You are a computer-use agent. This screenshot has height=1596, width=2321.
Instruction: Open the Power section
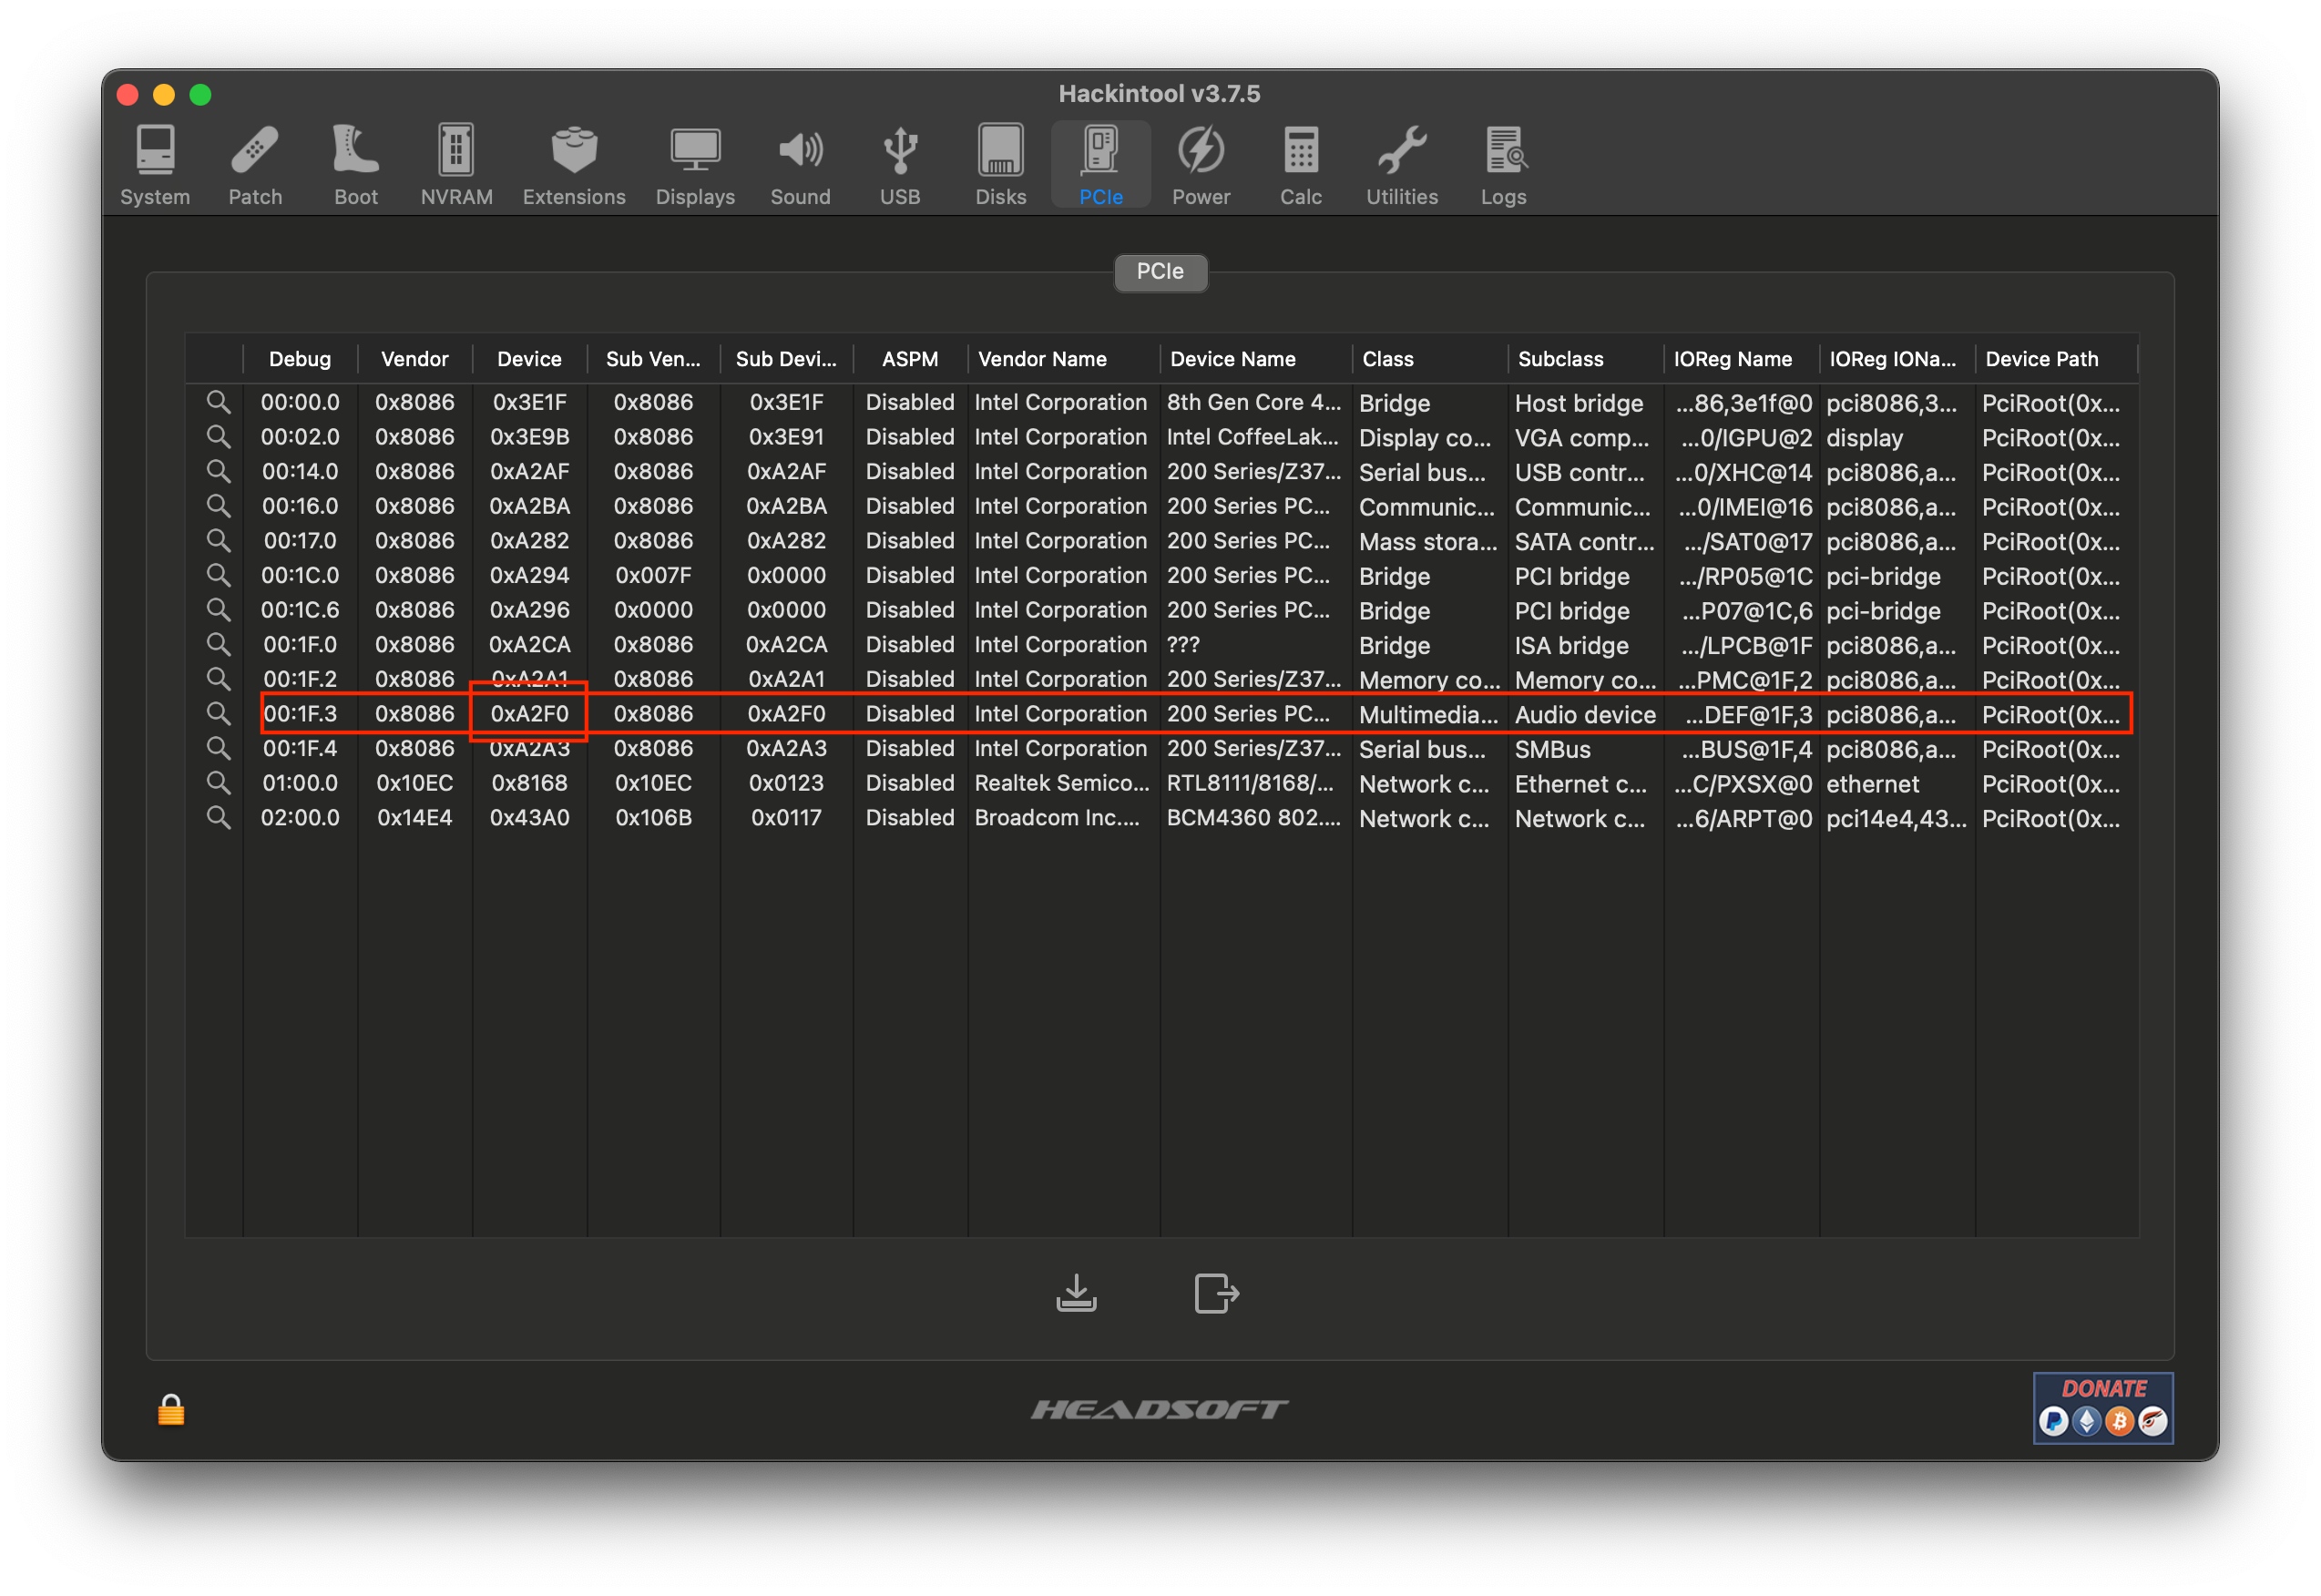1200,165
